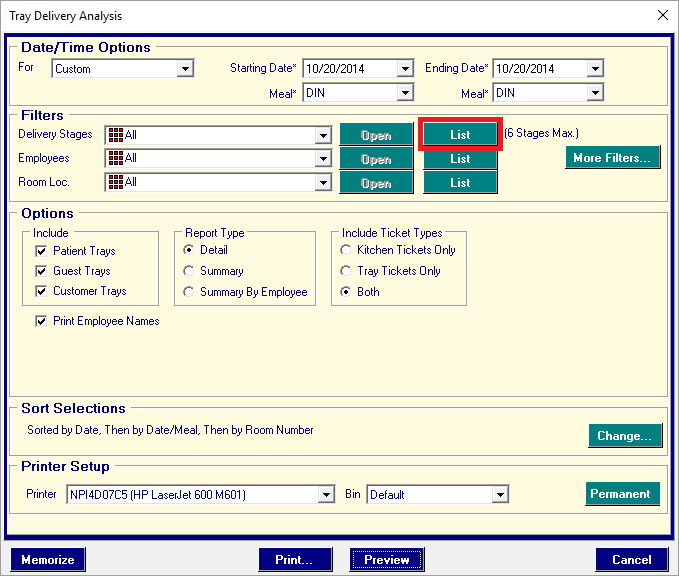This screenshot has width=679, height=576.
Task: Open the Employees filter selection
Action: (x=376, y=159)
